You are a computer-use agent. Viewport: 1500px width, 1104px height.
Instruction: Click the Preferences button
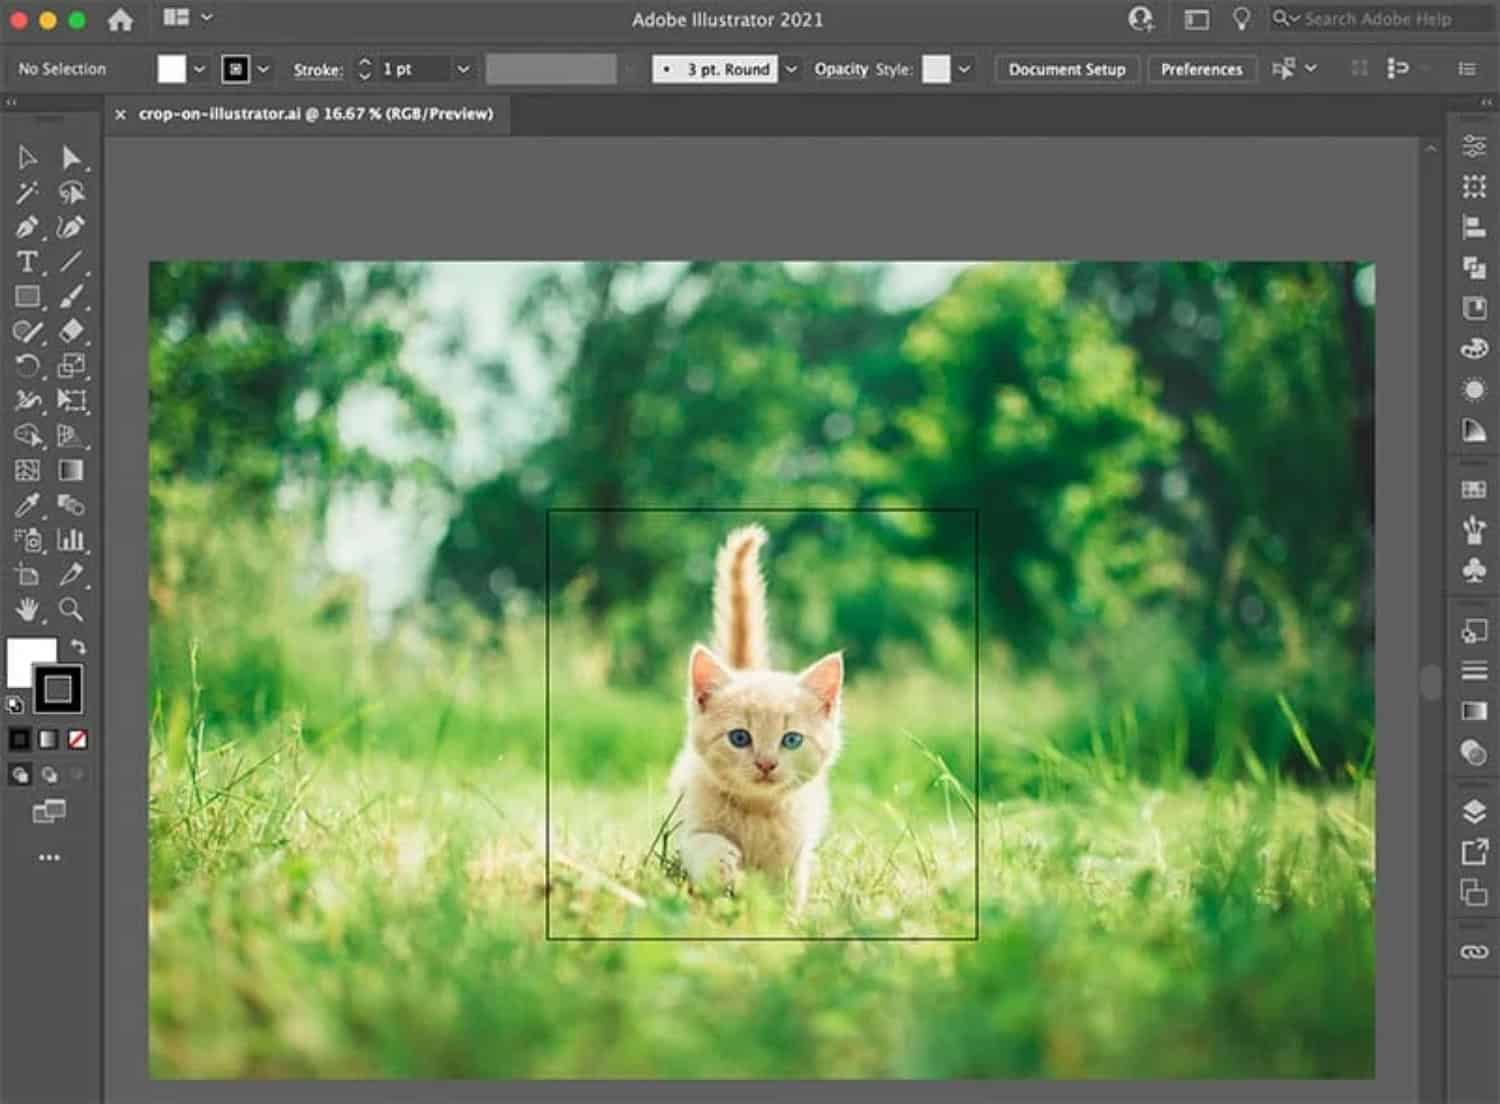[x=1201, y=69]
